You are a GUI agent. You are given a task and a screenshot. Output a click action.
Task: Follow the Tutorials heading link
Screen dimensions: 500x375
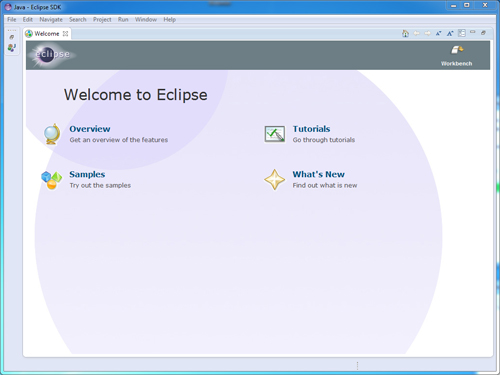coord(311,129)
